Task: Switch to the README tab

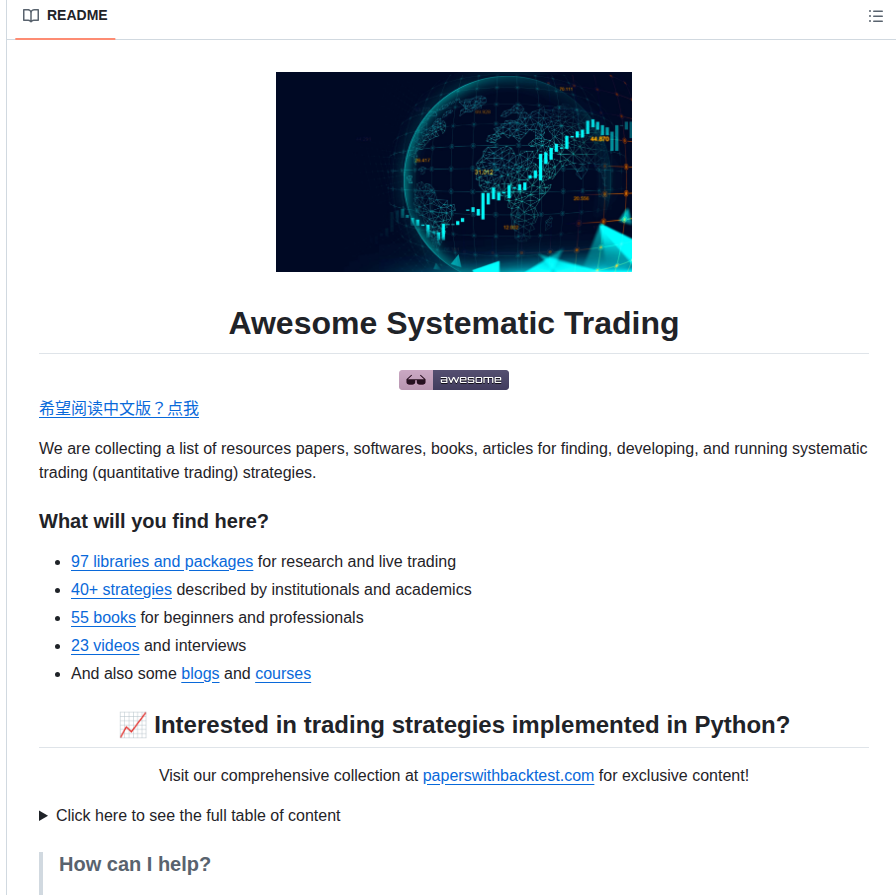Action: pos(64,15)
